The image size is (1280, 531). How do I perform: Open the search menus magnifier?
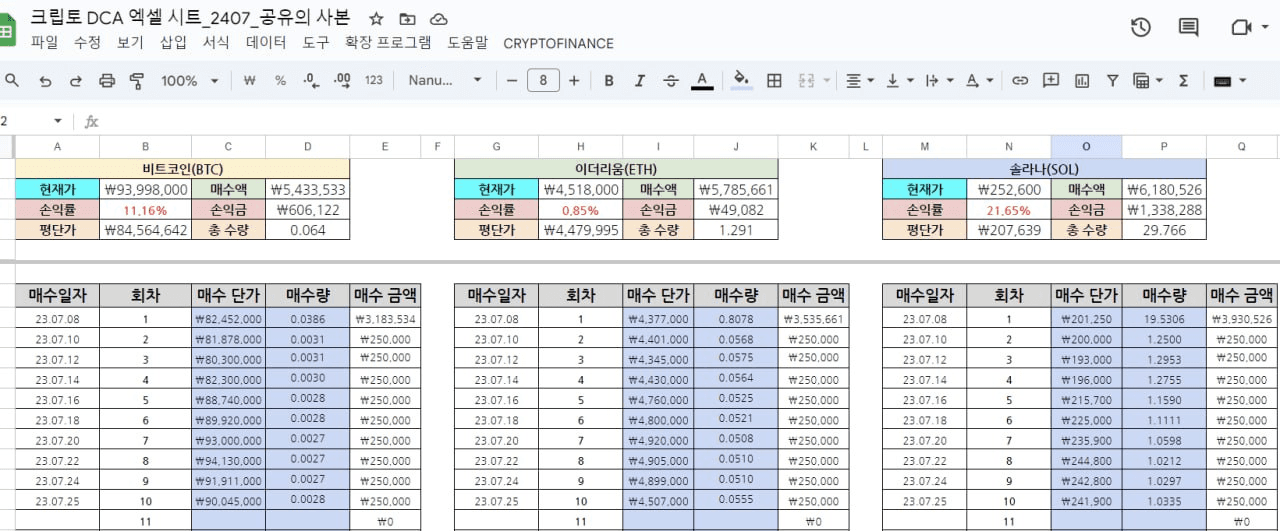(x=12, y=80)
